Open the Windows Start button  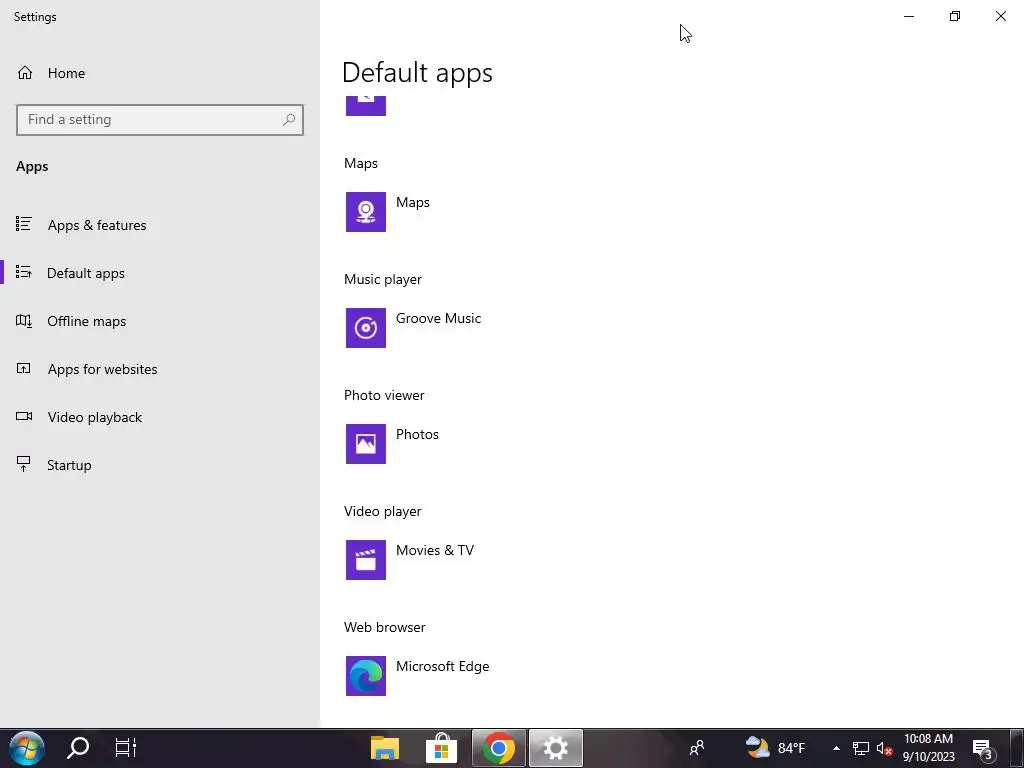coord(27,748)
